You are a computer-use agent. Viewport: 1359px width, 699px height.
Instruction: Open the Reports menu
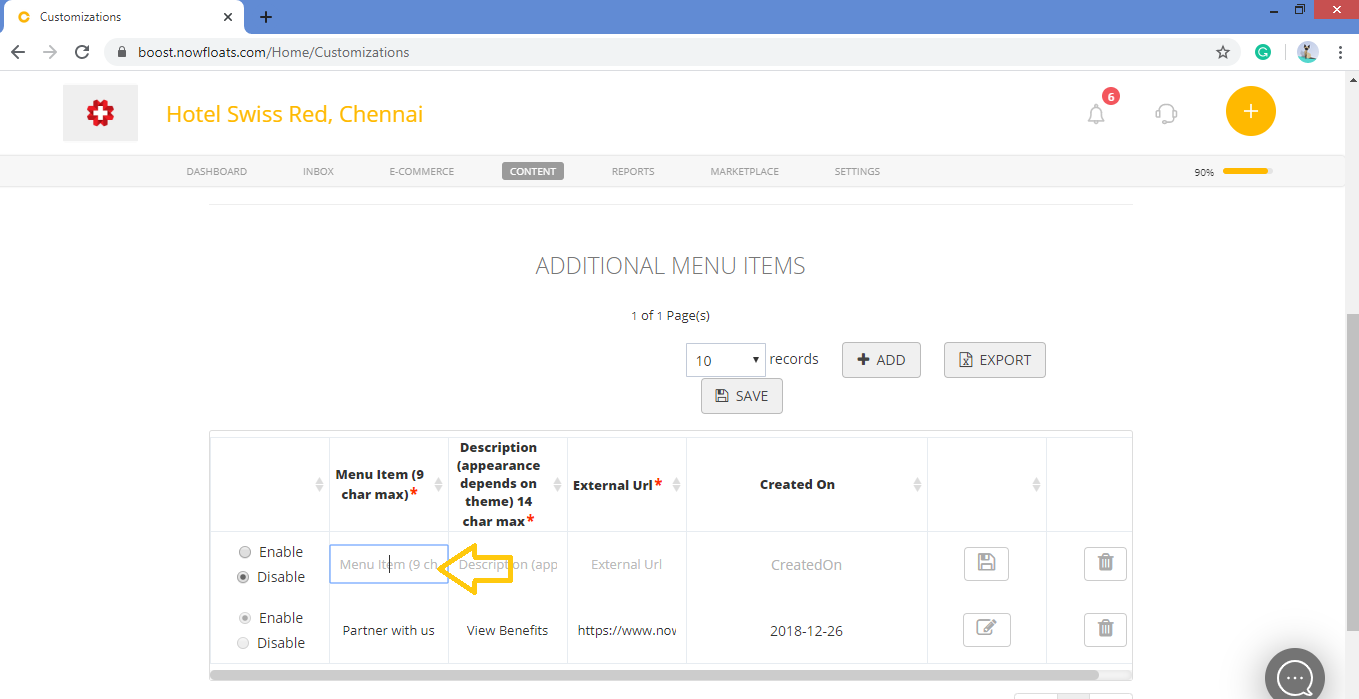click(x=633, y=171)
